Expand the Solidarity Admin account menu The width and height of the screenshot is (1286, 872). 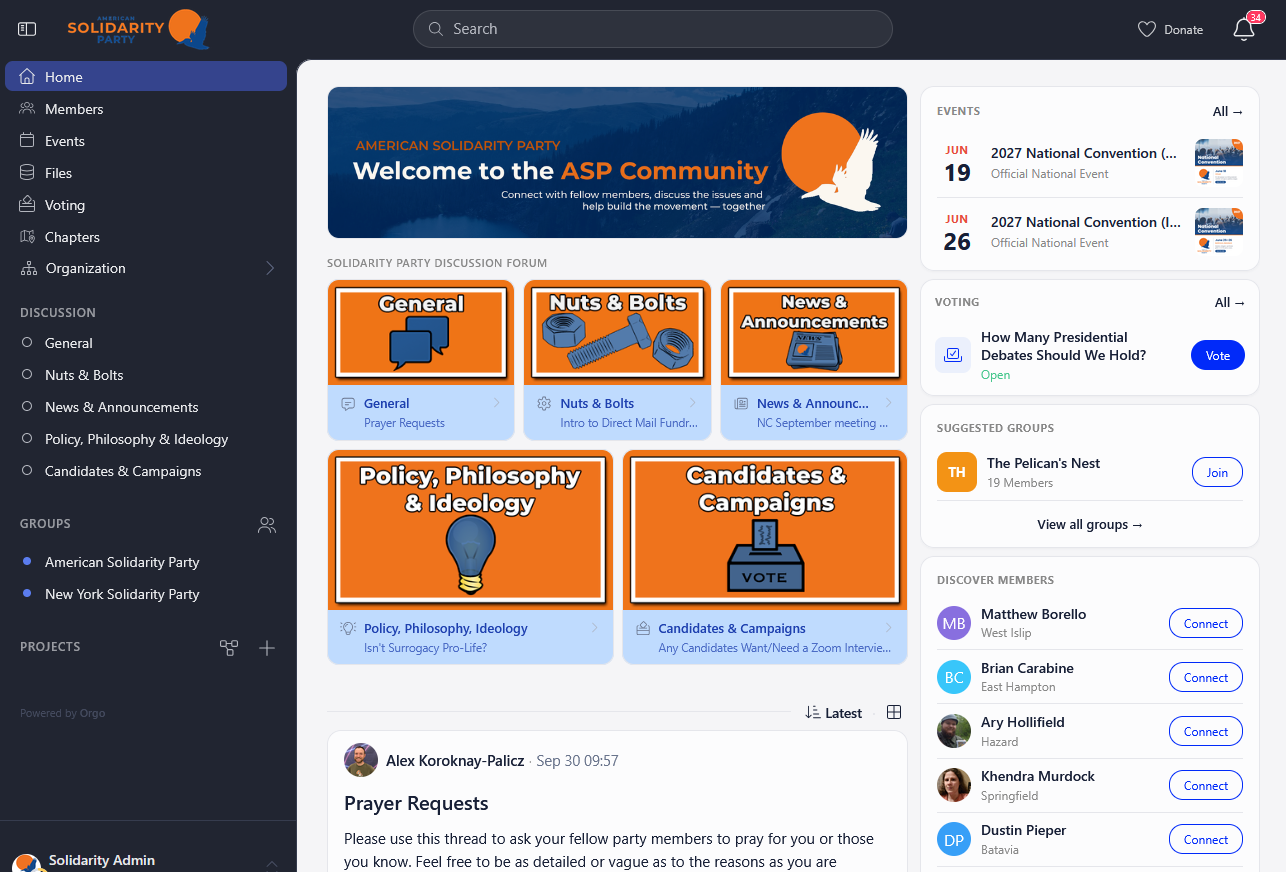pos(271,863)
